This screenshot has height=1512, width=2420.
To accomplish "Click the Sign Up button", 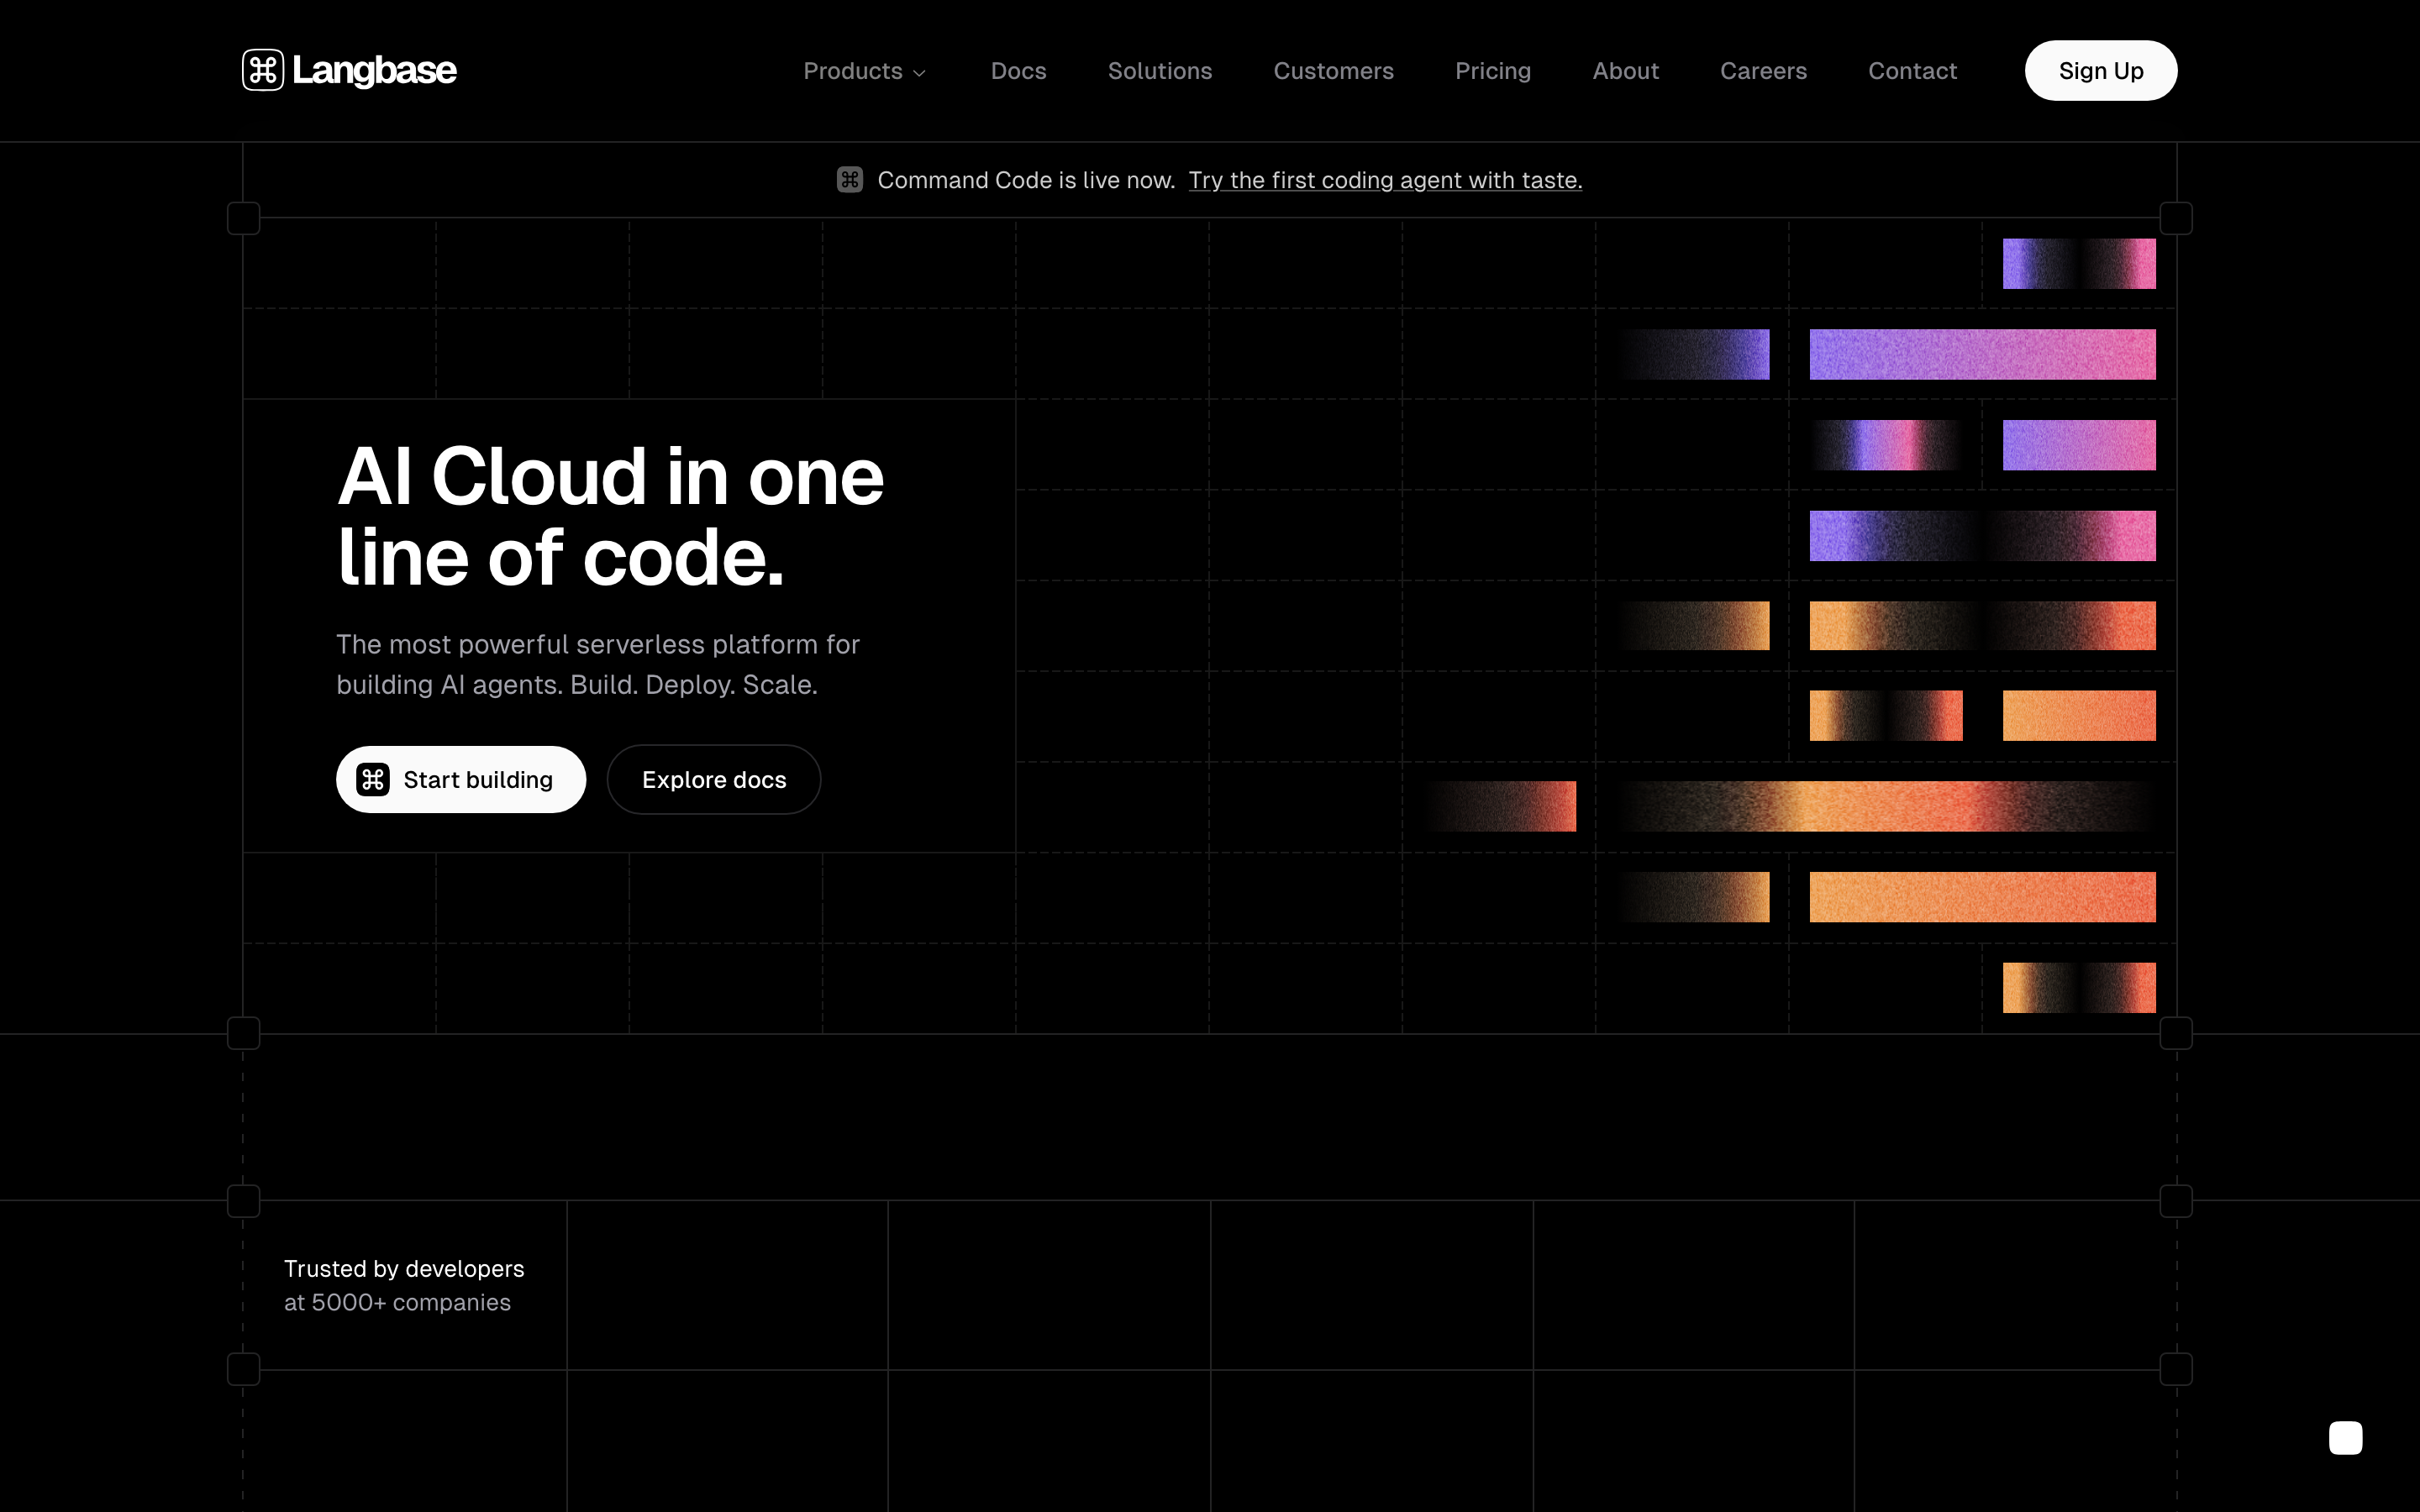I will 2100,71.
